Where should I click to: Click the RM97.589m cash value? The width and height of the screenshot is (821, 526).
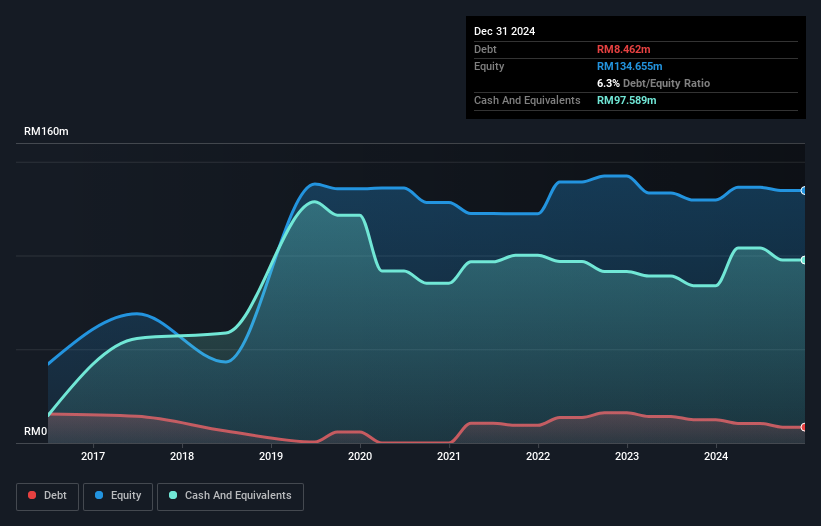(x=626, y=100)
